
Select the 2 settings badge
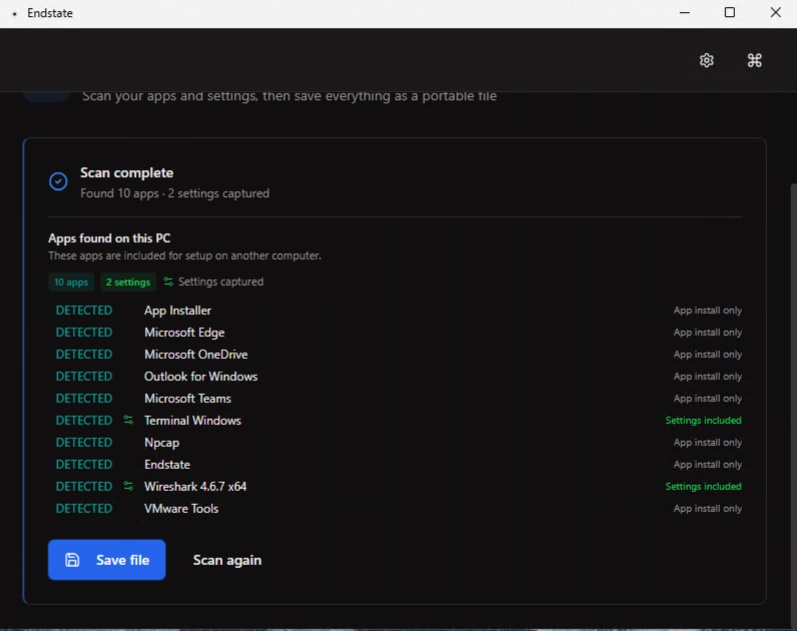[128, 282]
